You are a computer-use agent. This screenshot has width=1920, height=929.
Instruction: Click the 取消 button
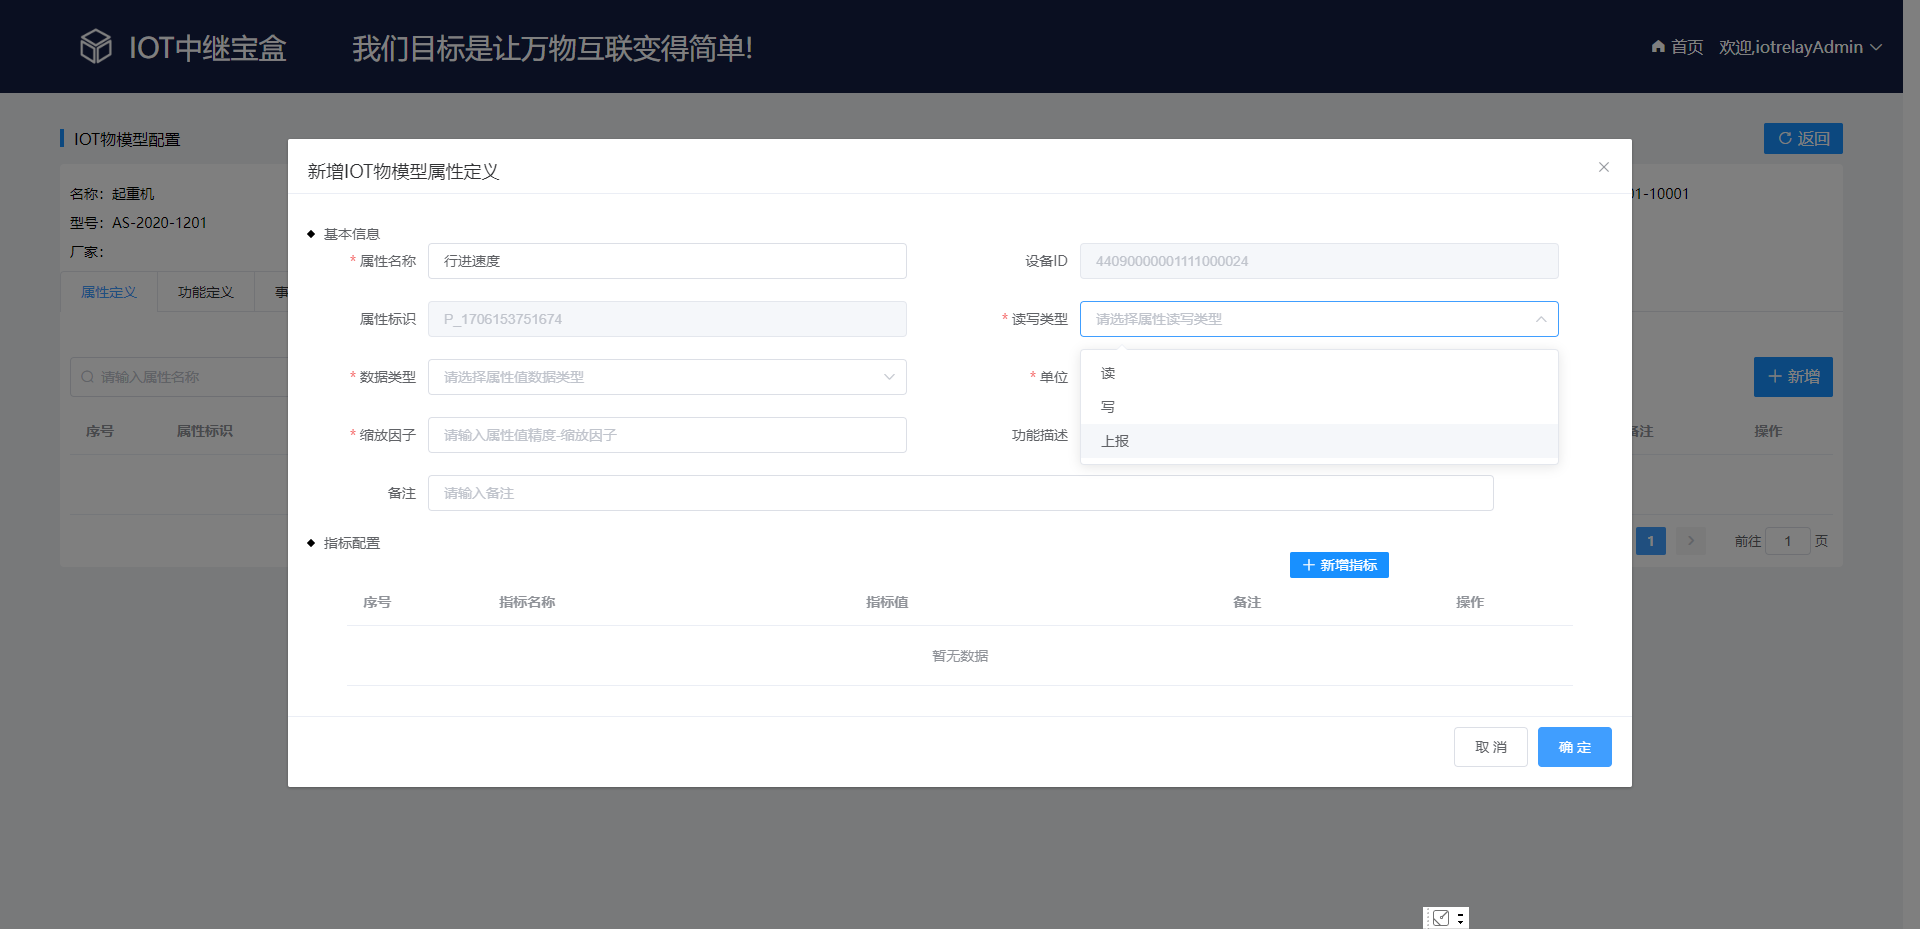pos(1490,747)
